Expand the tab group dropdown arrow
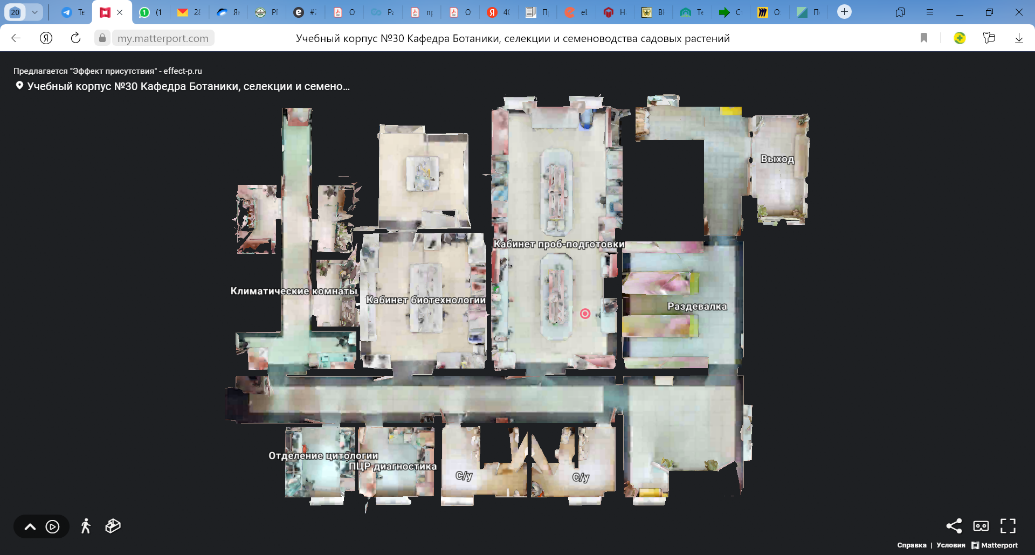The image size is (1035, 555). pos(36,12)
